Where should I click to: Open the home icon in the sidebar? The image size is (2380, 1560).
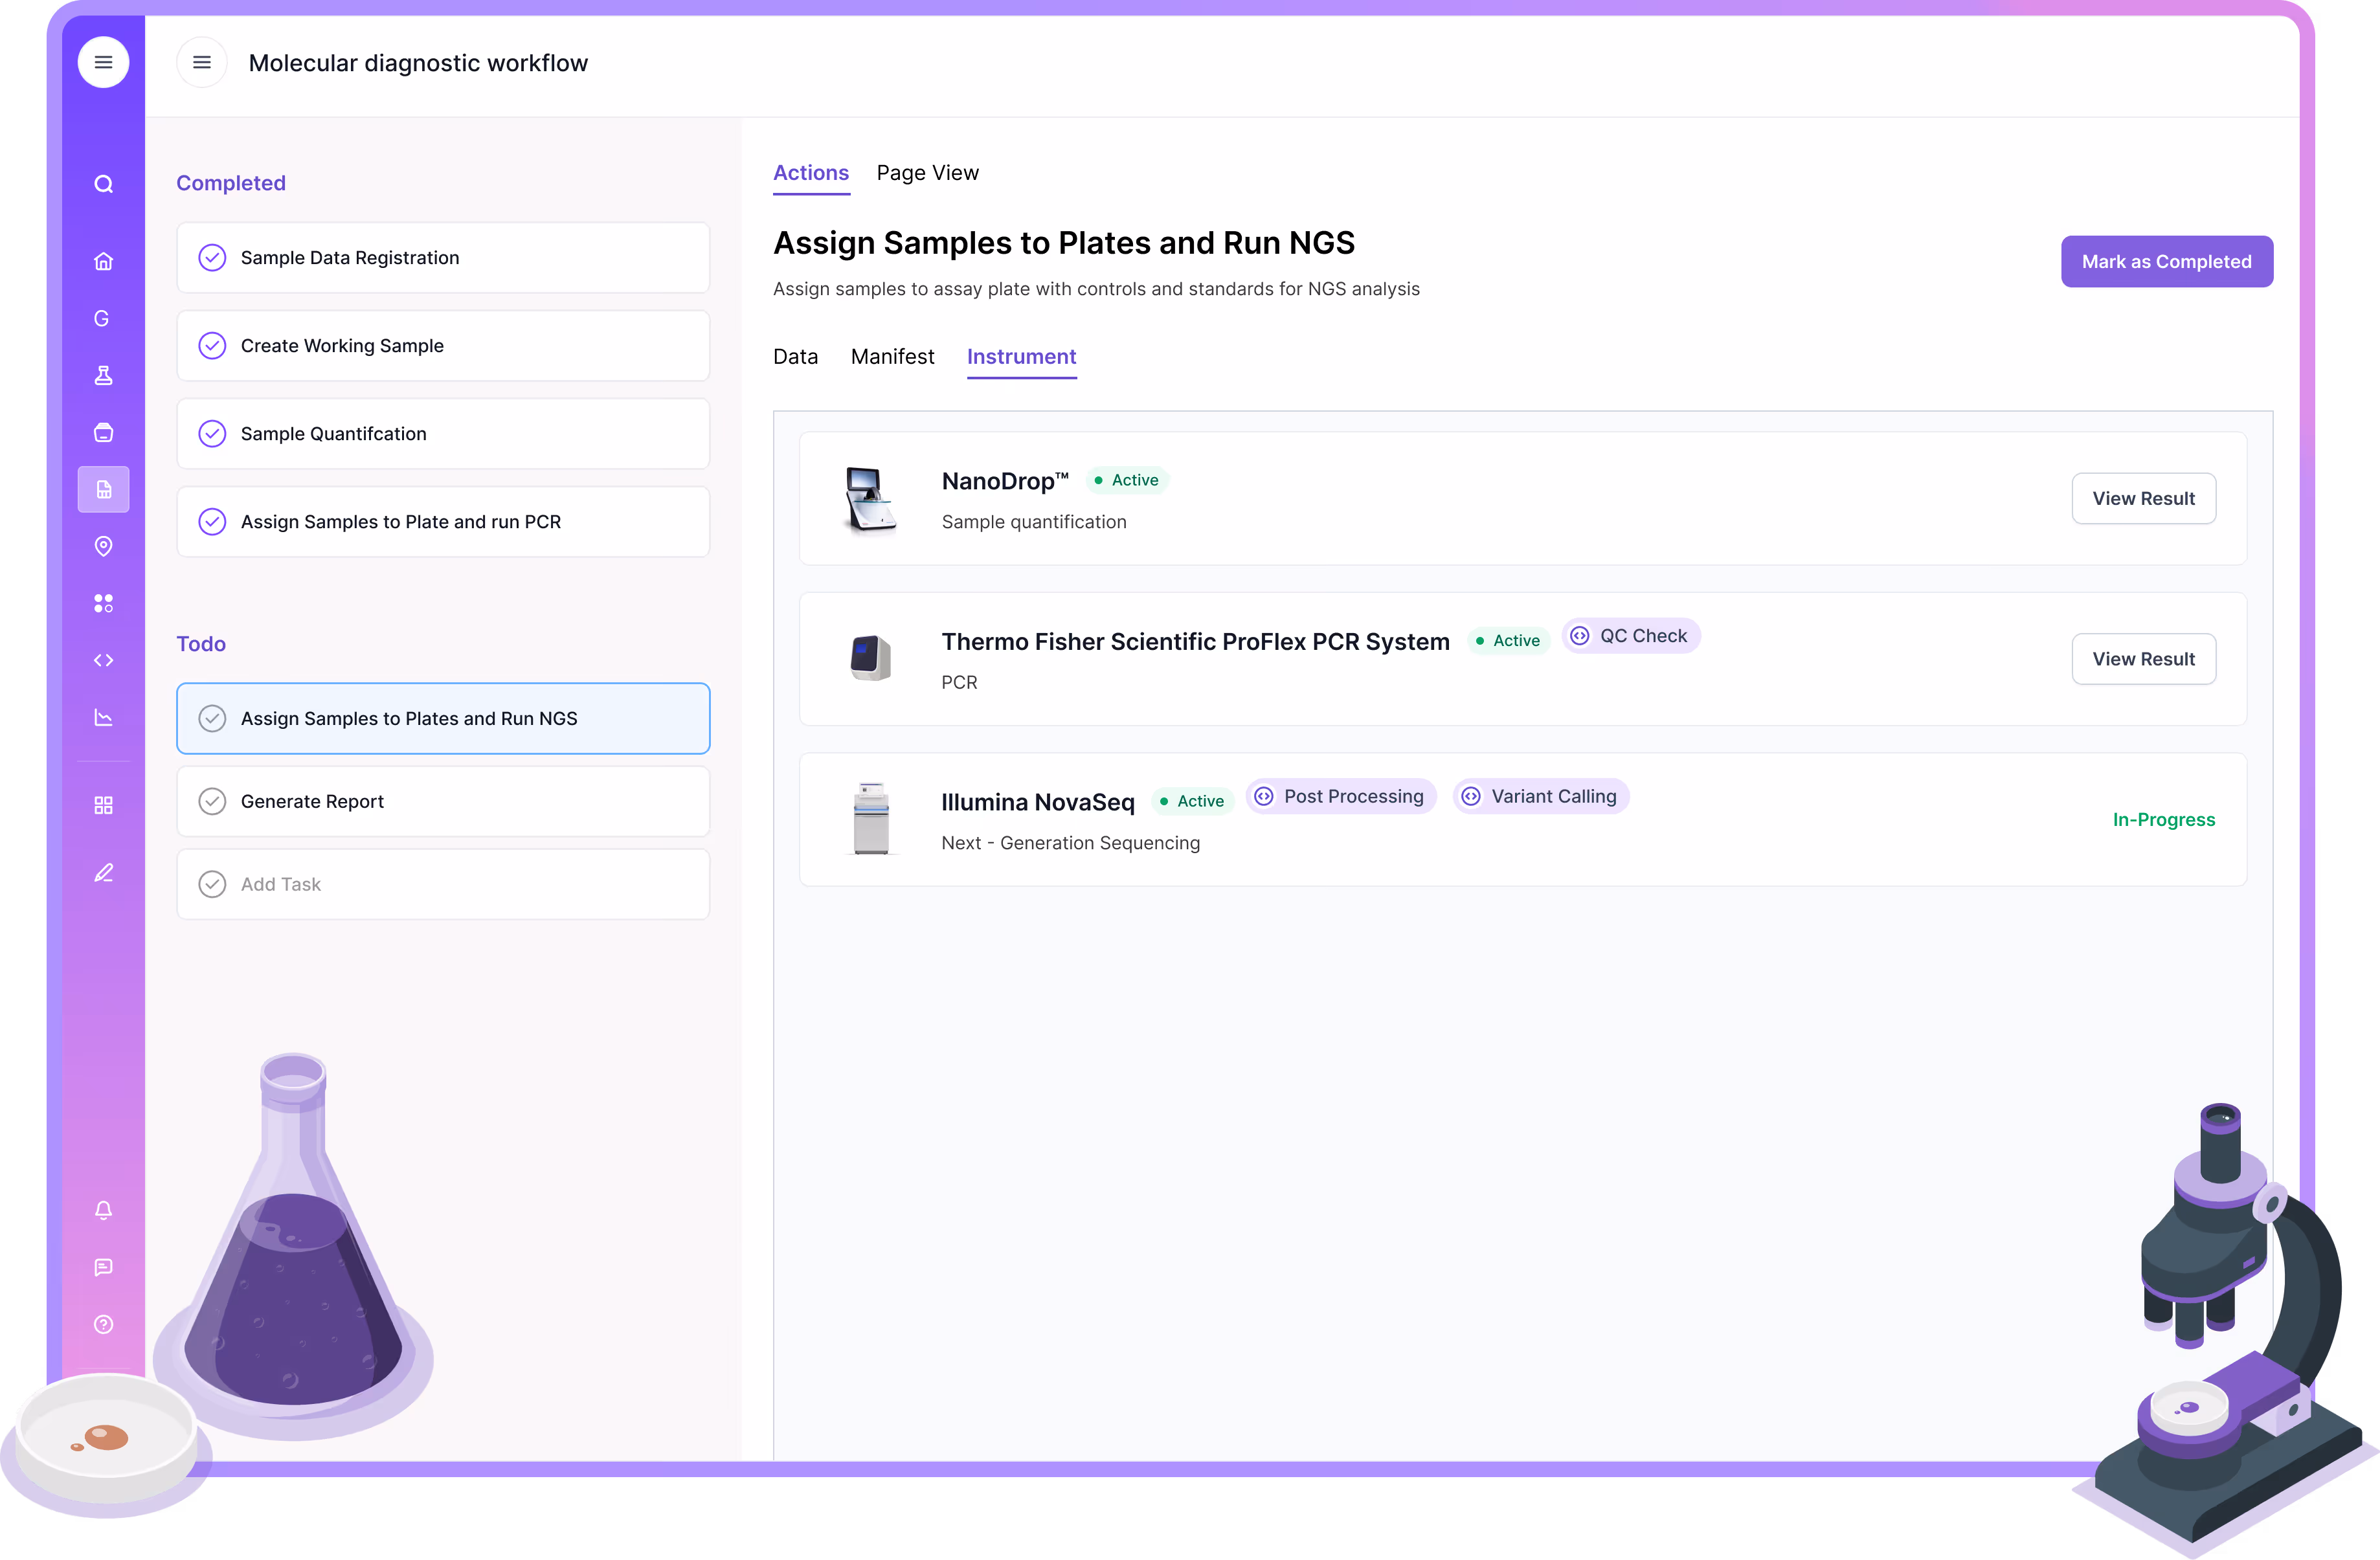(103, 261)
